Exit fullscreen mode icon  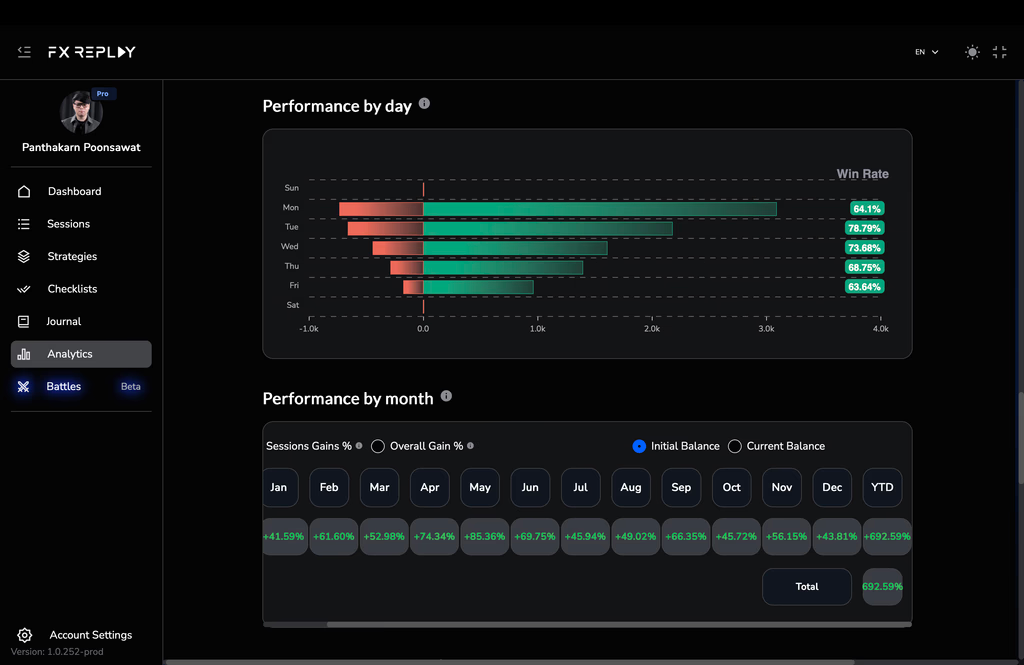(999, 52)
